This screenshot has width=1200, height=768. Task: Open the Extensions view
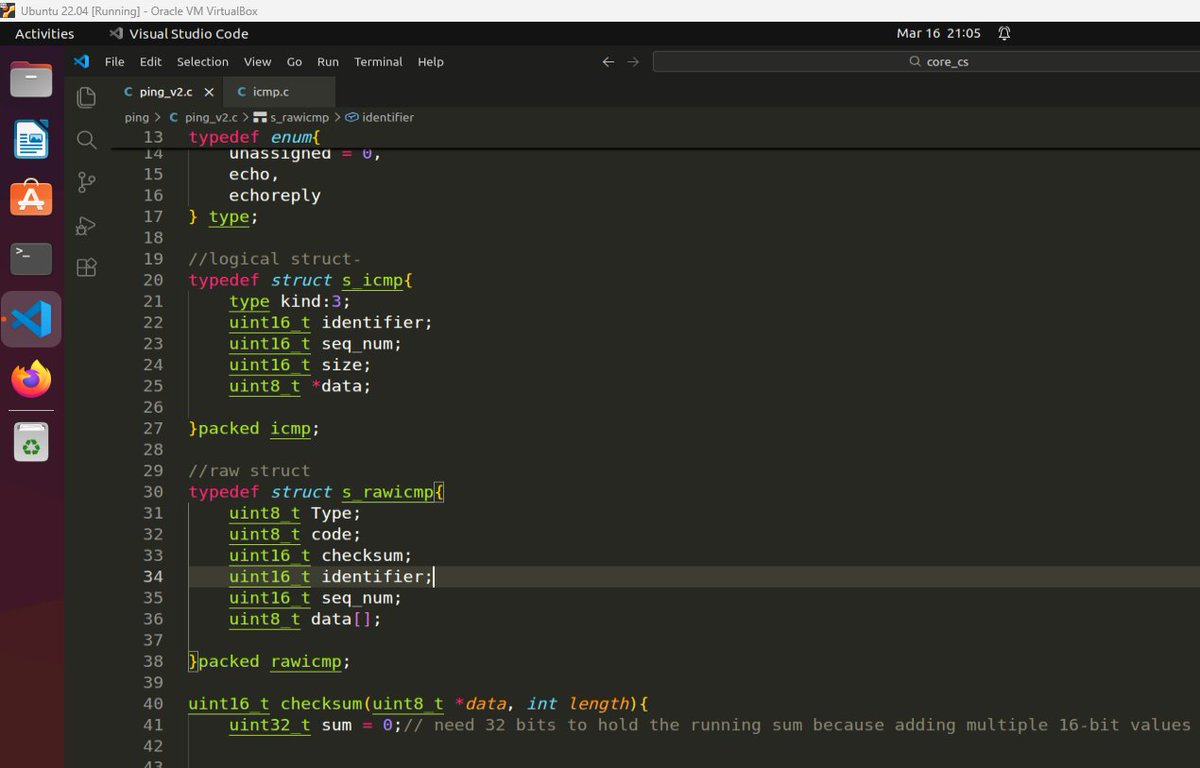coord(87,268)
